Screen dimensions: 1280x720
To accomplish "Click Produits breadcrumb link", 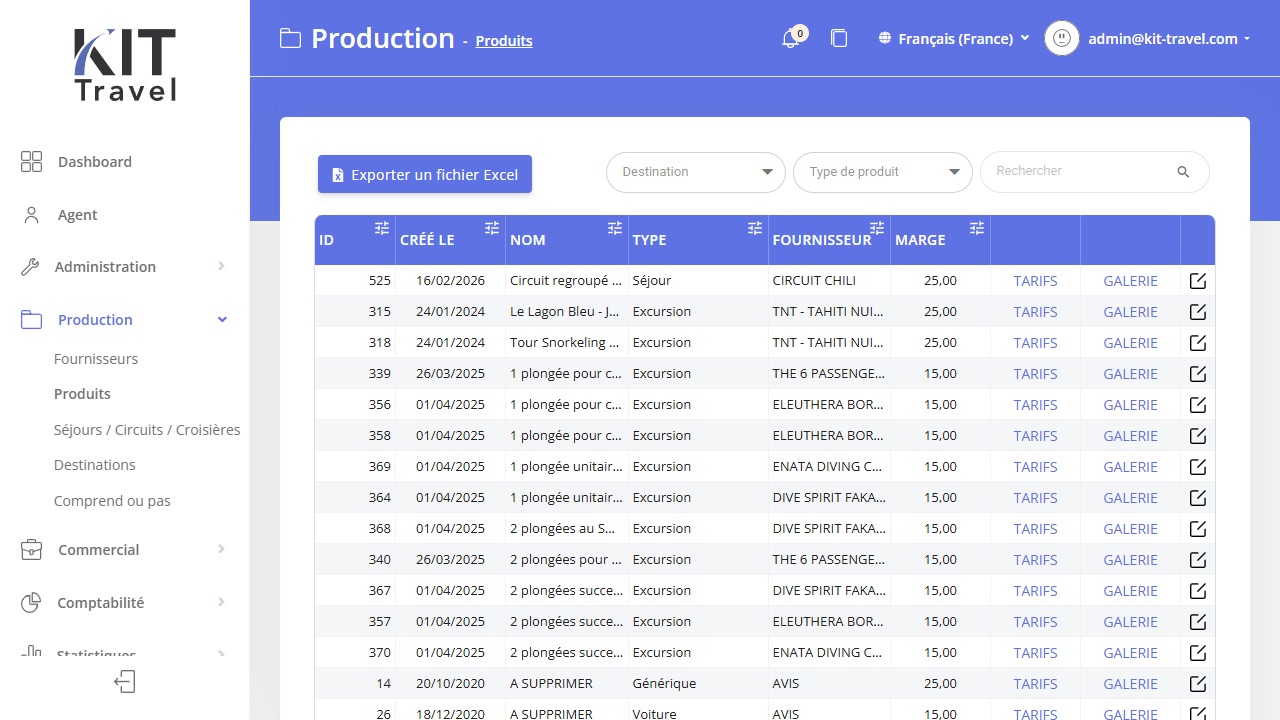I will (504, 41).
